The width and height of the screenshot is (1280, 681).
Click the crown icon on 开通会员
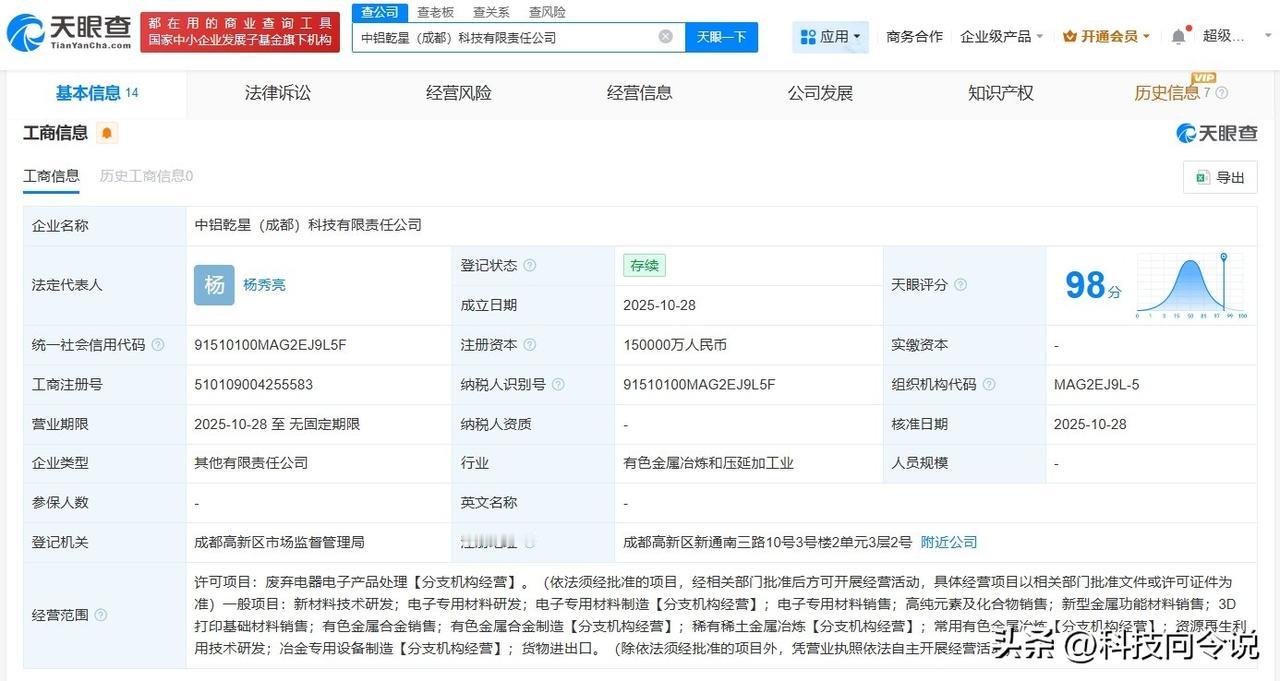click(1070, 36)
